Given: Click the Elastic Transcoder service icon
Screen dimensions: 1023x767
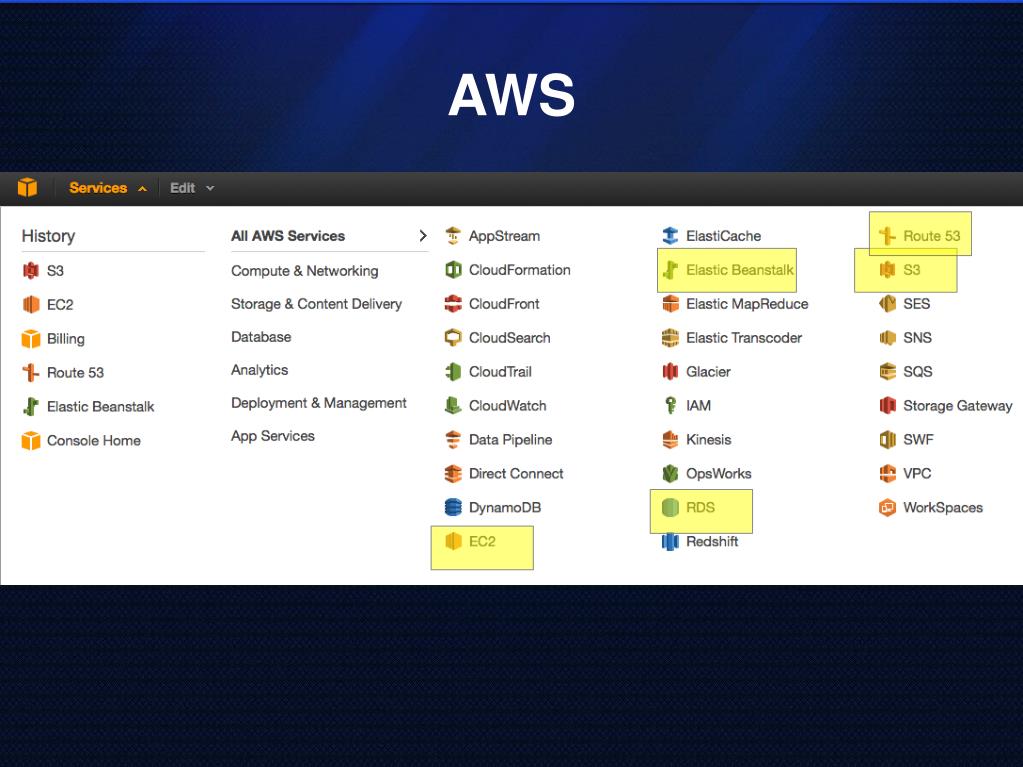Looking at the screenshot, I should (x=670, y=337).
